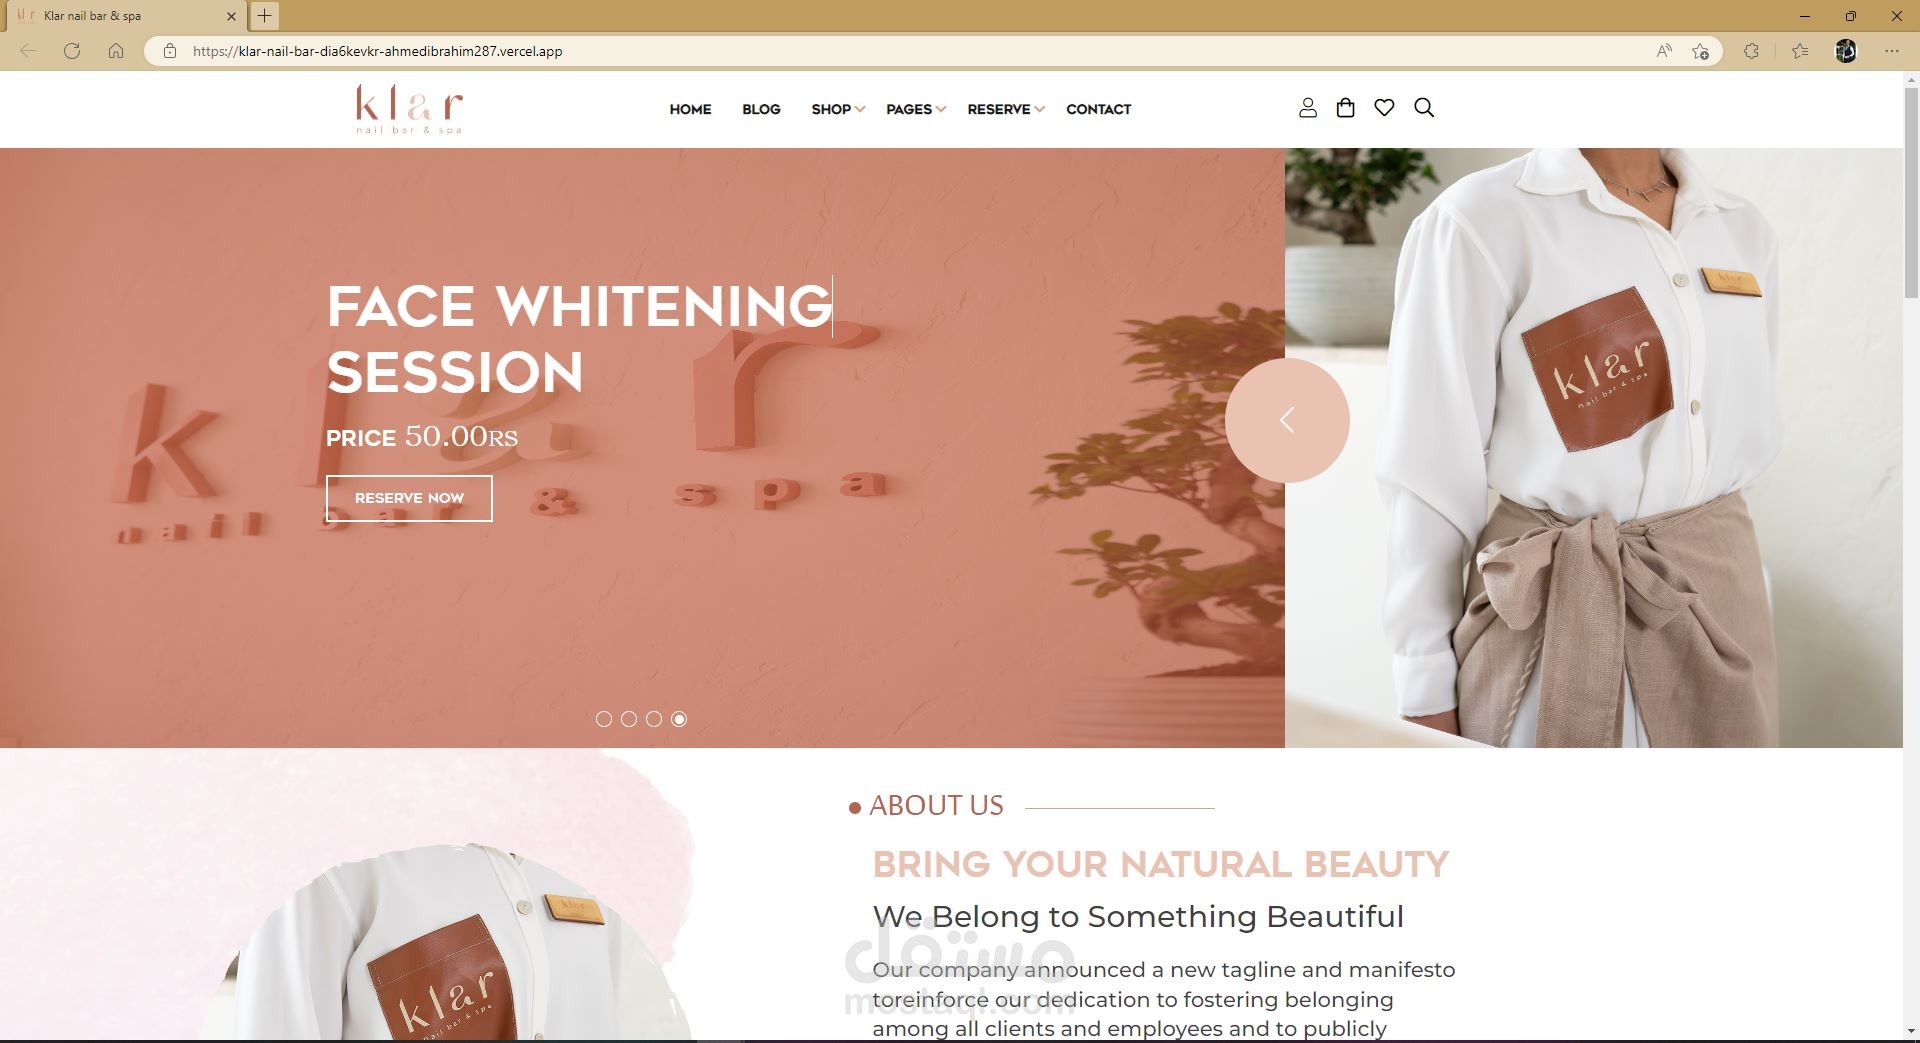Click the previous slide arrow circle
Image resolution: width=1920 pixels, height=1043 pixels.
pos(1287,420)
